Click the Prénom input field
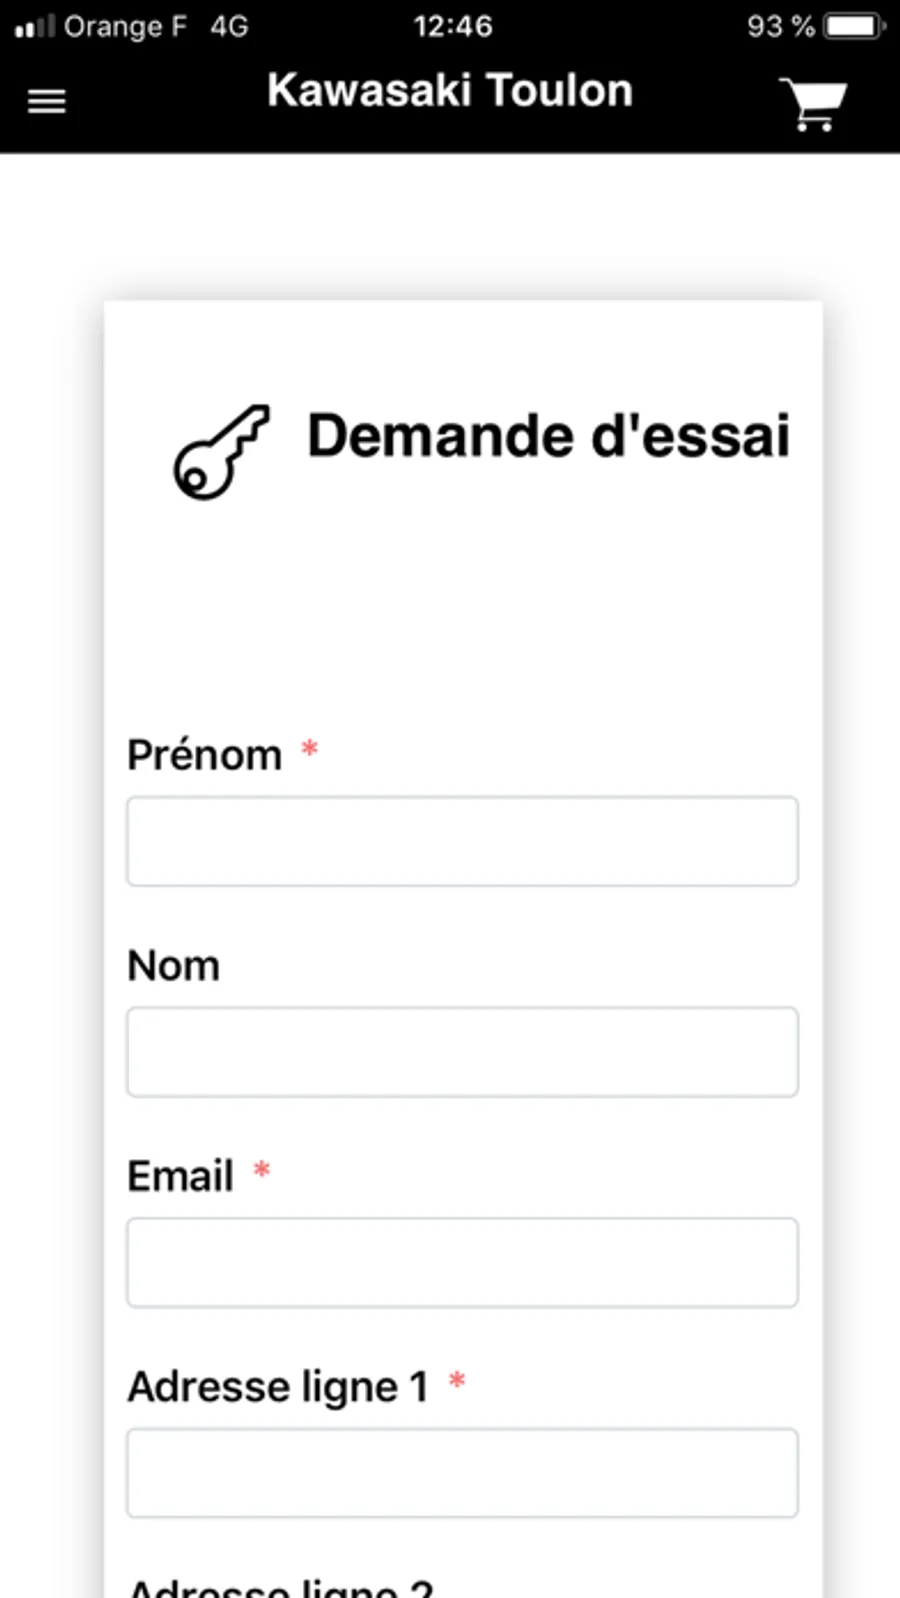The width and height of the screenshot is (900, 1598). [x=462, y=841]
